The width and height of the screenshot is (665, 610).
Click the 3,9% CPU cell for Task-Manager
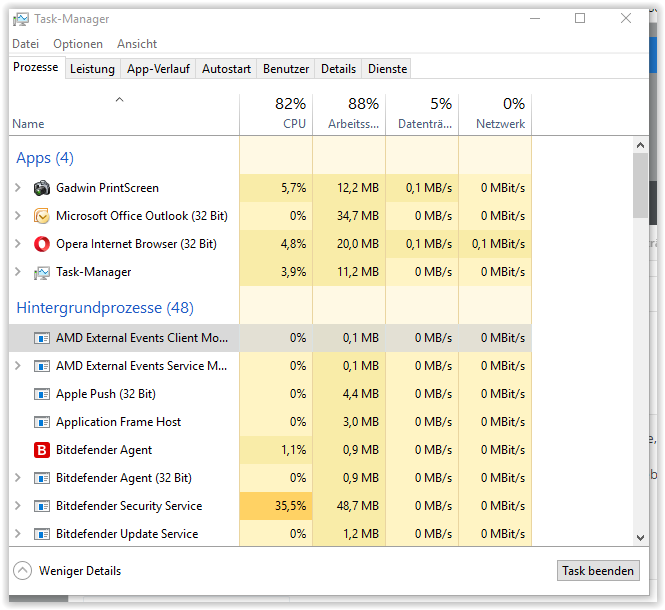point(276,272)
